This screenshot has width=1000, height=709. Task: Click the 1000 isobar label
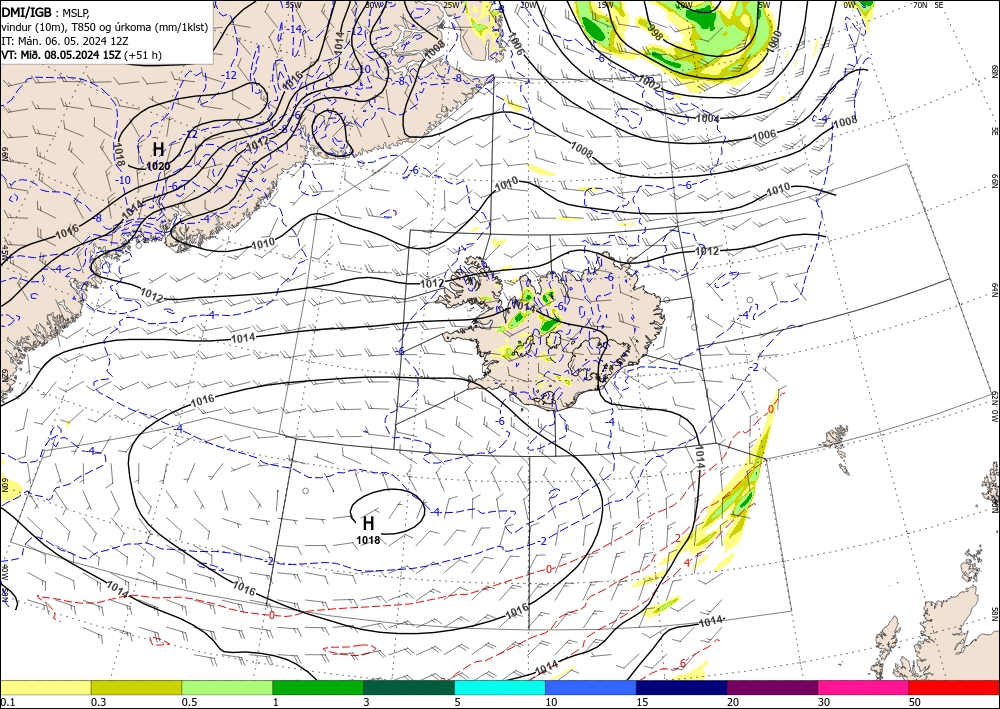point(772,41)
